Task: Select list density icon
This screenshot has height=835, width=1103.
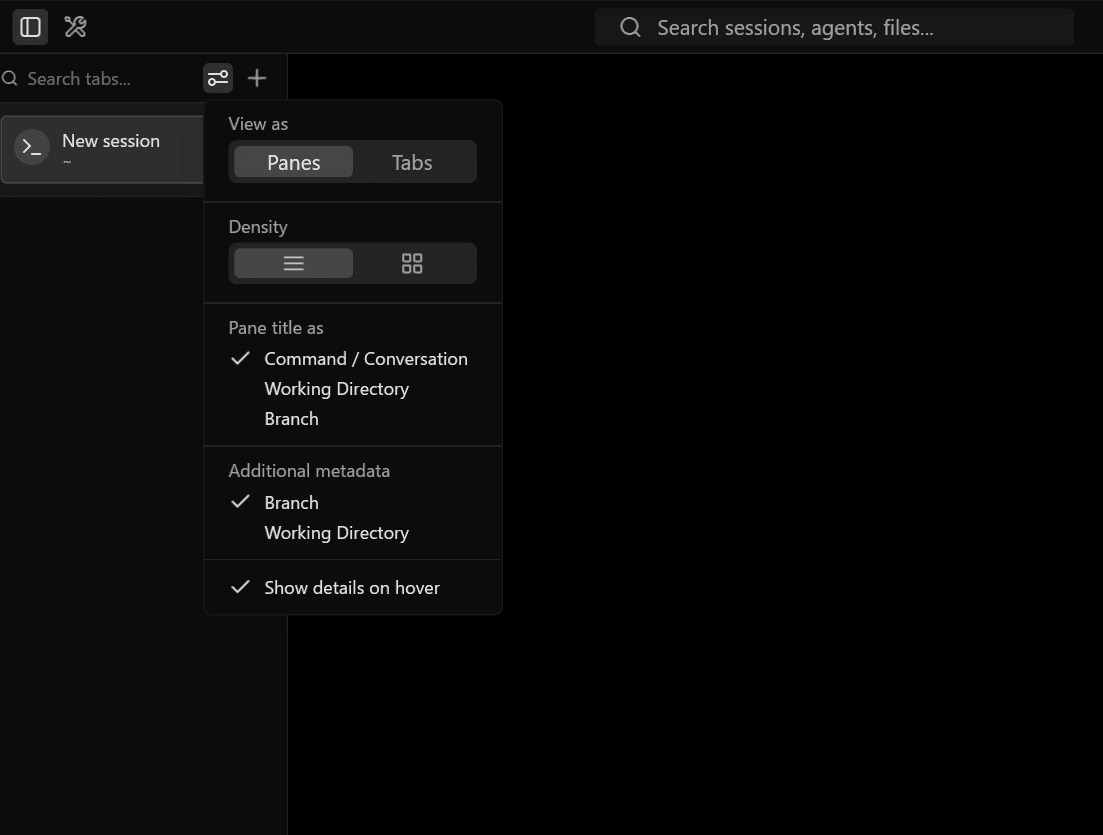Action: (x=293, y=263)
